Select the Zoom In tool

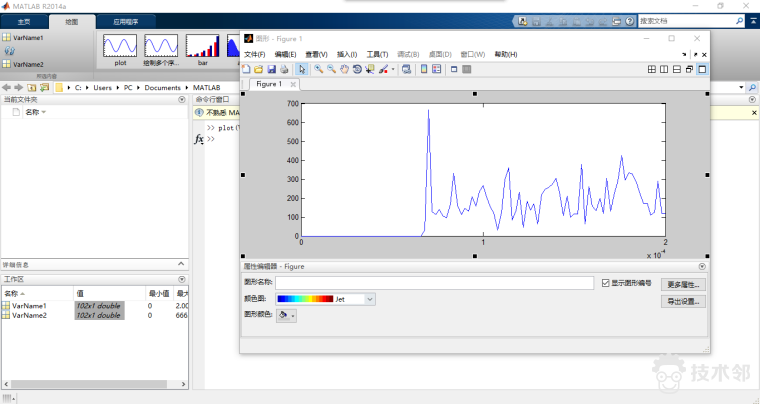pyautogui.click(x=318, y=69)
